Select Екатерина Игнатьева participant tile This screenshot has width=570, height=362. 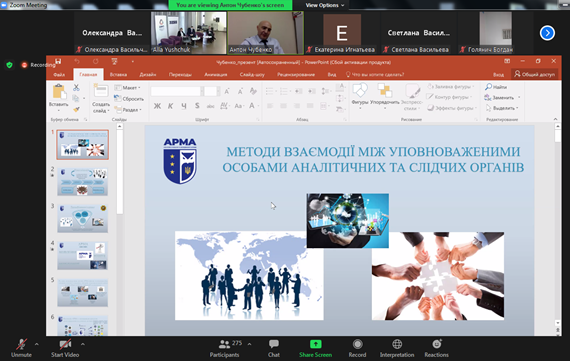(342, 33)
